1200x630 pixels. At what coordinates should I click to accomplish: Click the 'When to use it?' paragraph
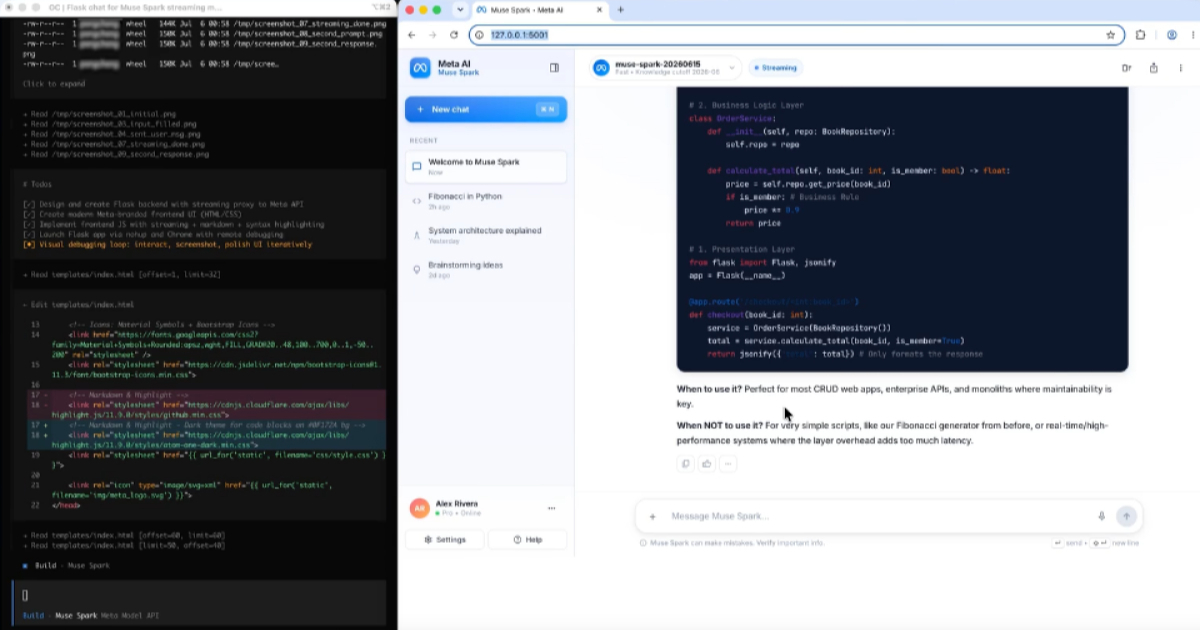pyautogui.click(x=894, y=396)
